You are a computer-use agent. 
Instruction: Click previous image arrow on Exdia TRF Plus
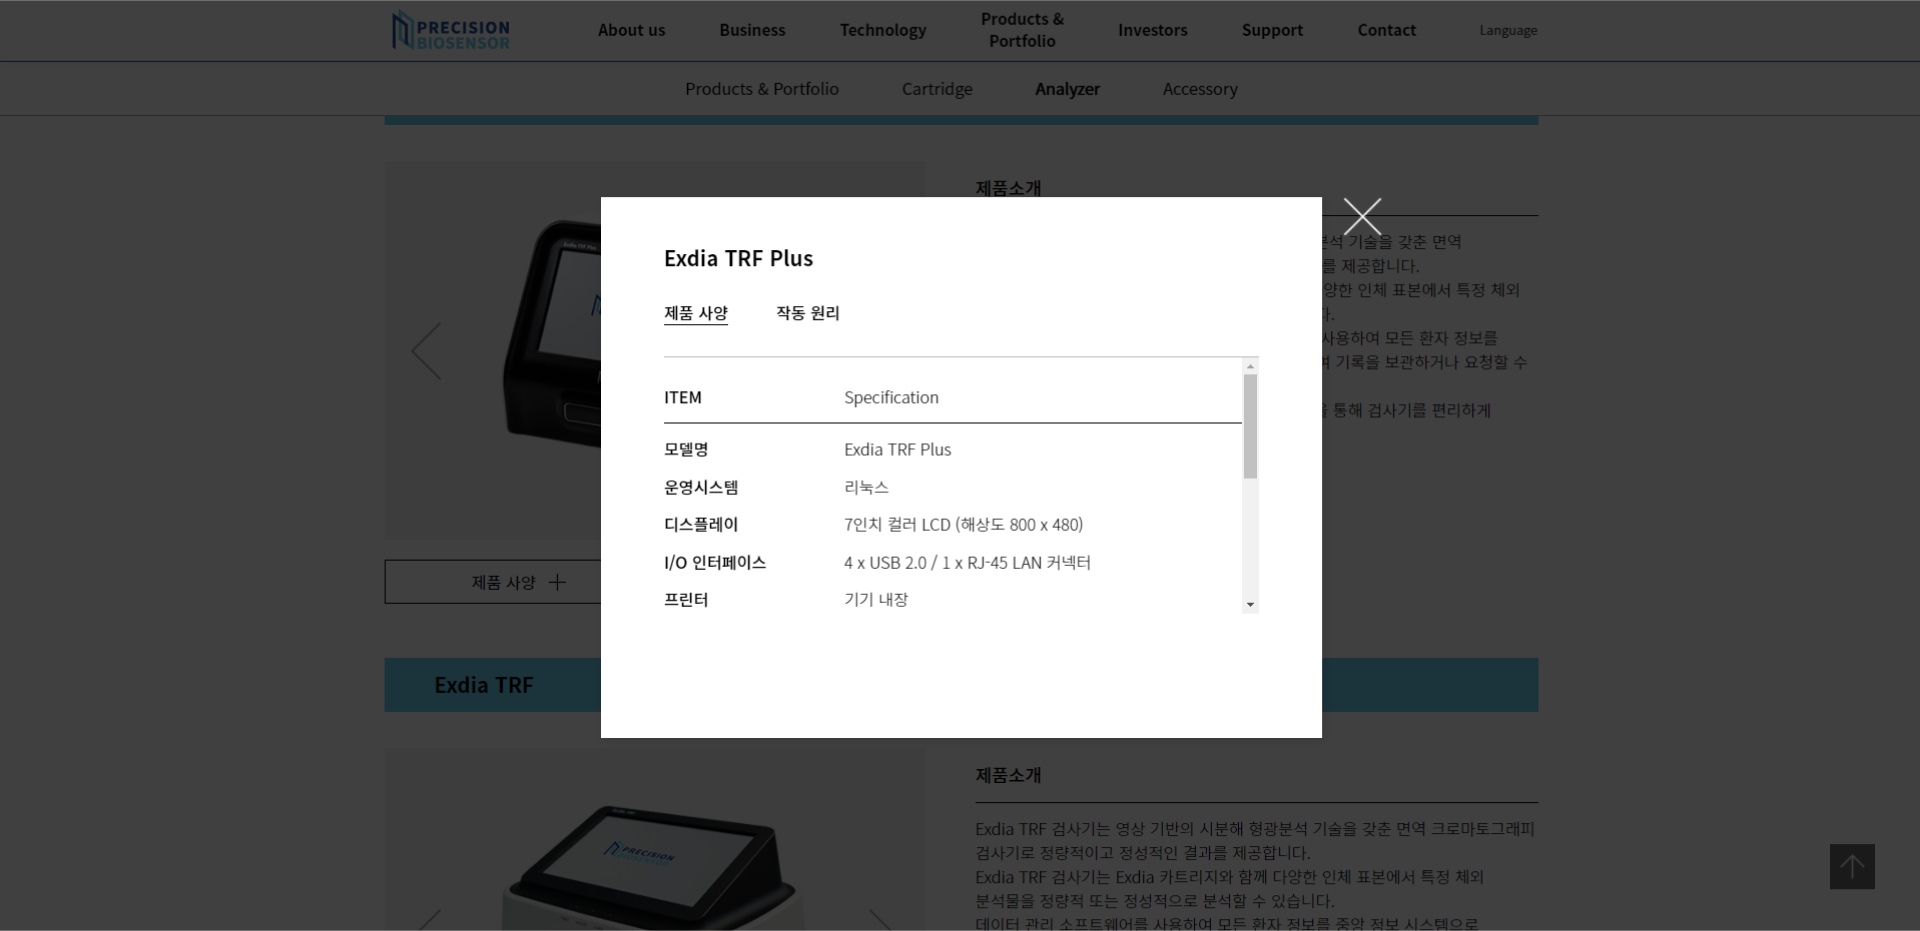click(x=427, y=351)
